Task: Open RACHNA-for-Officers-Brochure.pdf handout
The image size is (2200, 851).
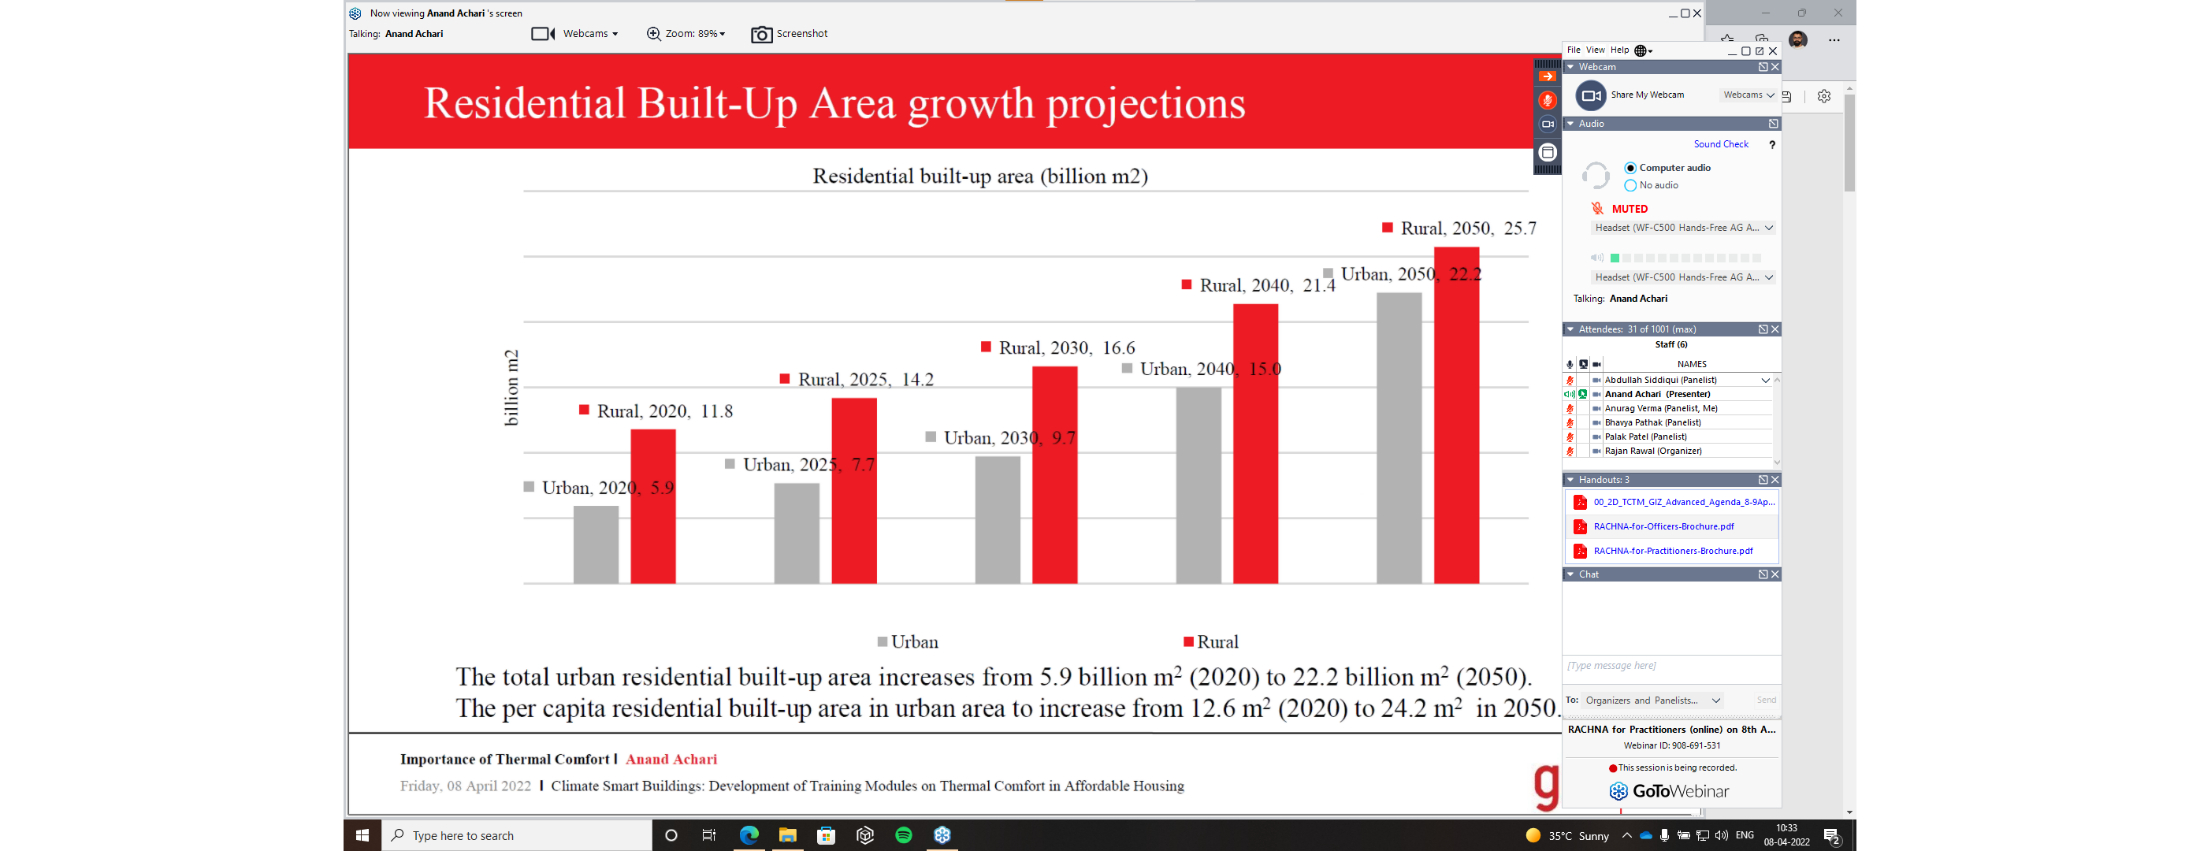Action: [x=1663, y=526]
